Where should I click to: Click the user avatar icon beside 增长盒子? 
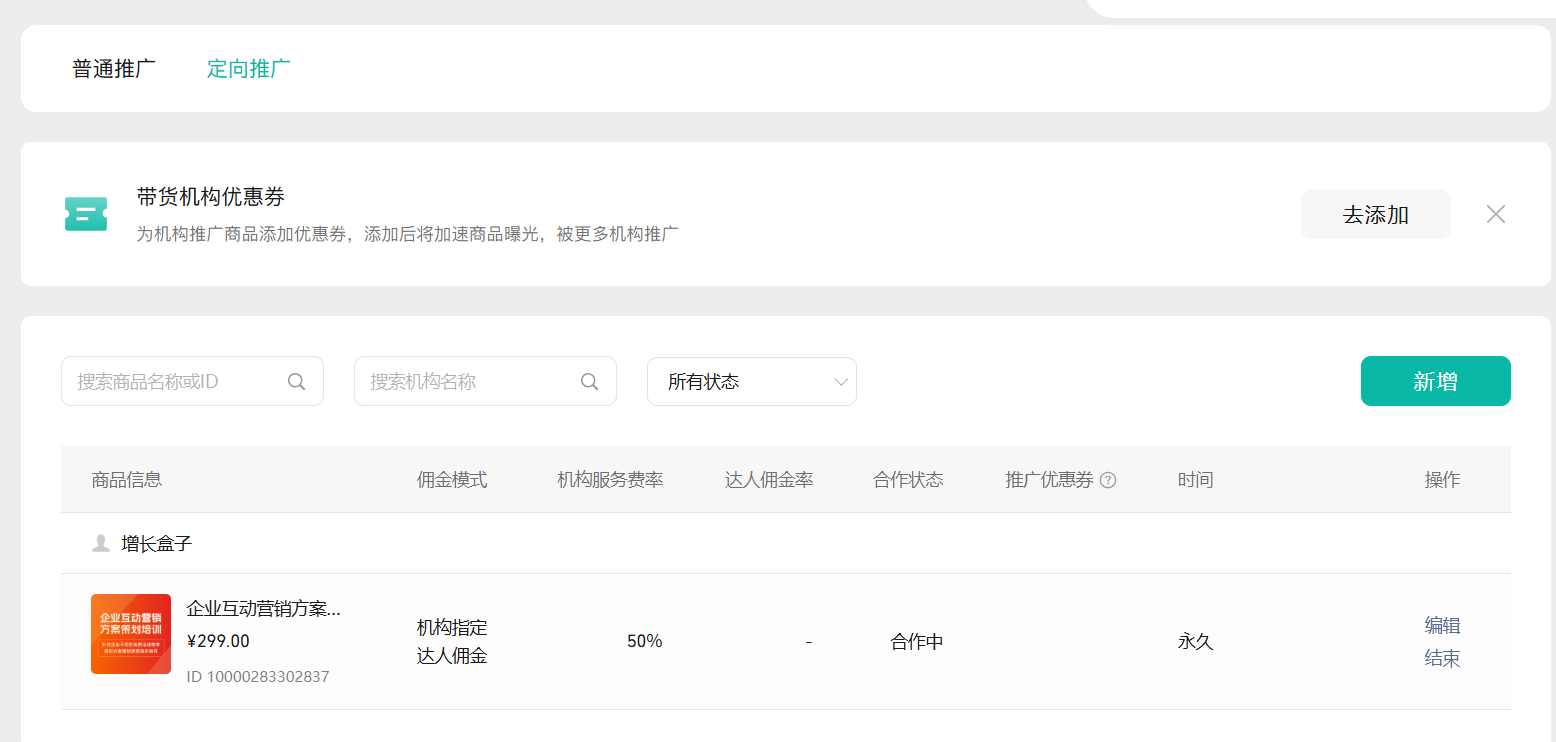[x=101, y=543]
